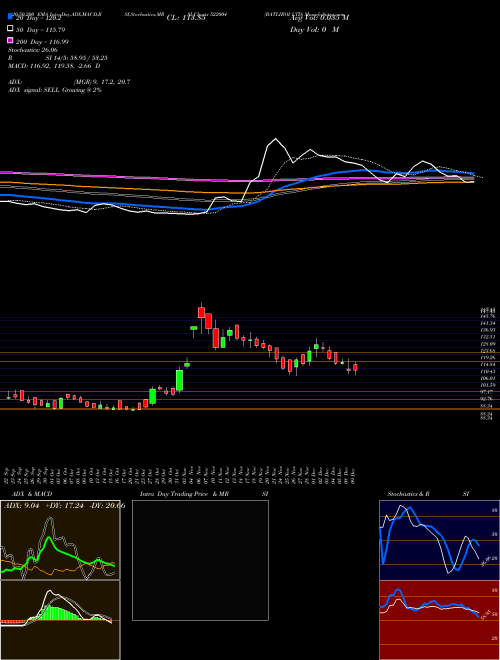Image resolution: width=500 pixels, height=660 pixels.
Task: Click the 'Intra Day Trading Price & MR' heading
Action: point(184,494)
